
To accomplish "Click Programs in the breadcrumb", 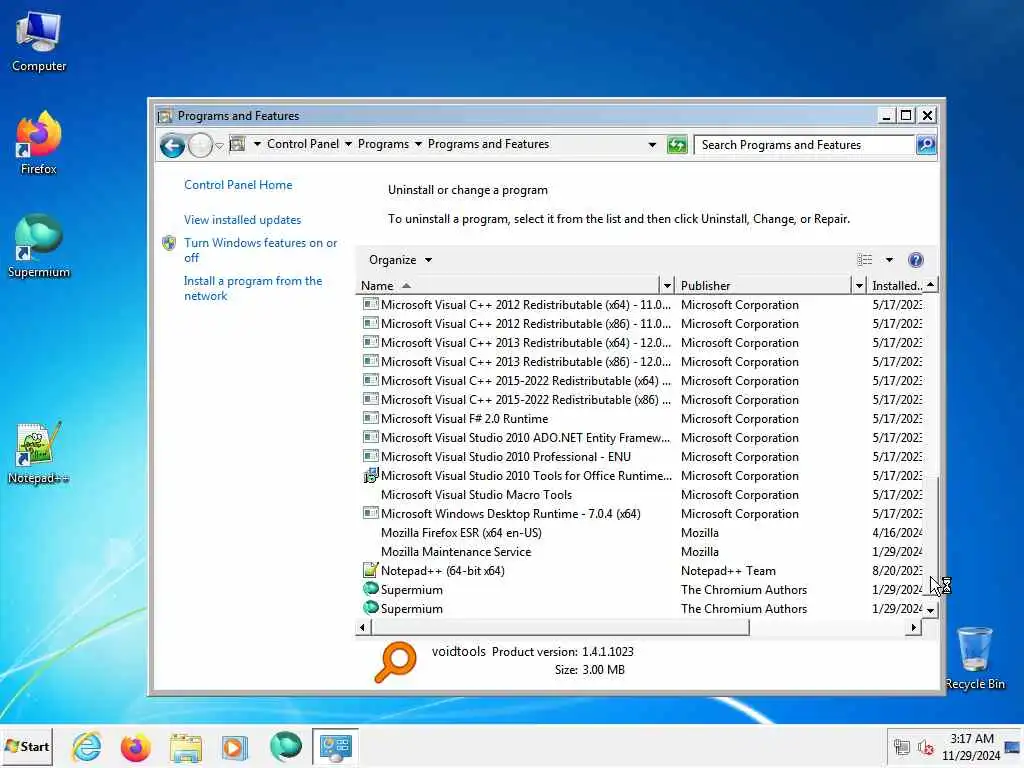I will click(383, 144).
